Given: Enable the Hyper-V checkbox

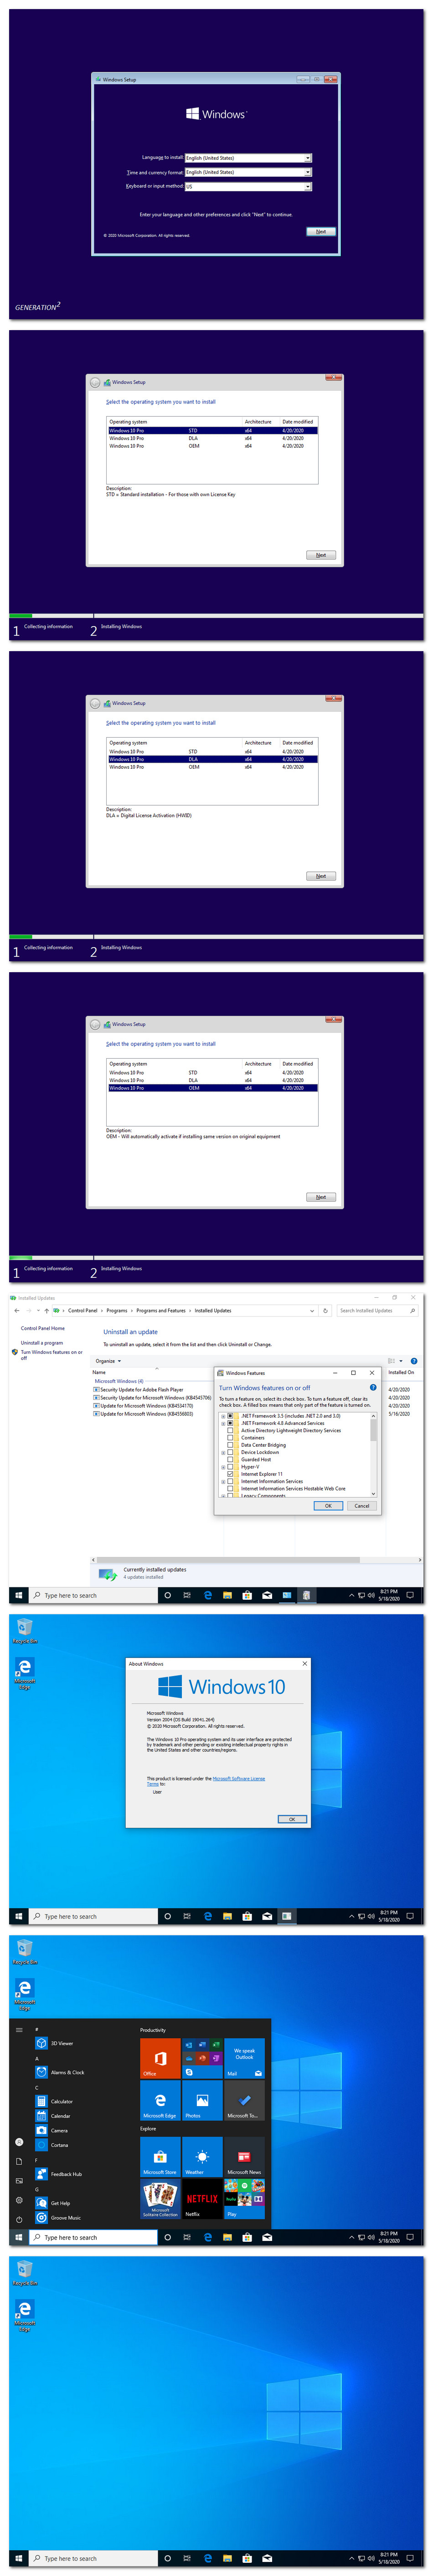Looking at the screenshot, I should [x=231, y=1467].
